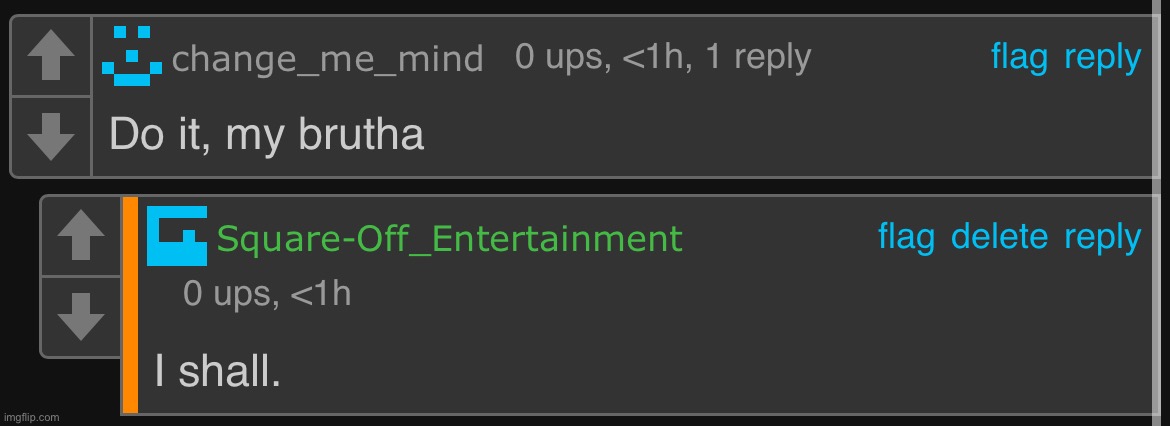The width and height of the screenshot is (1170, 426).
Task: Upvote the change_me_mind comment
Action: point(50,57)
